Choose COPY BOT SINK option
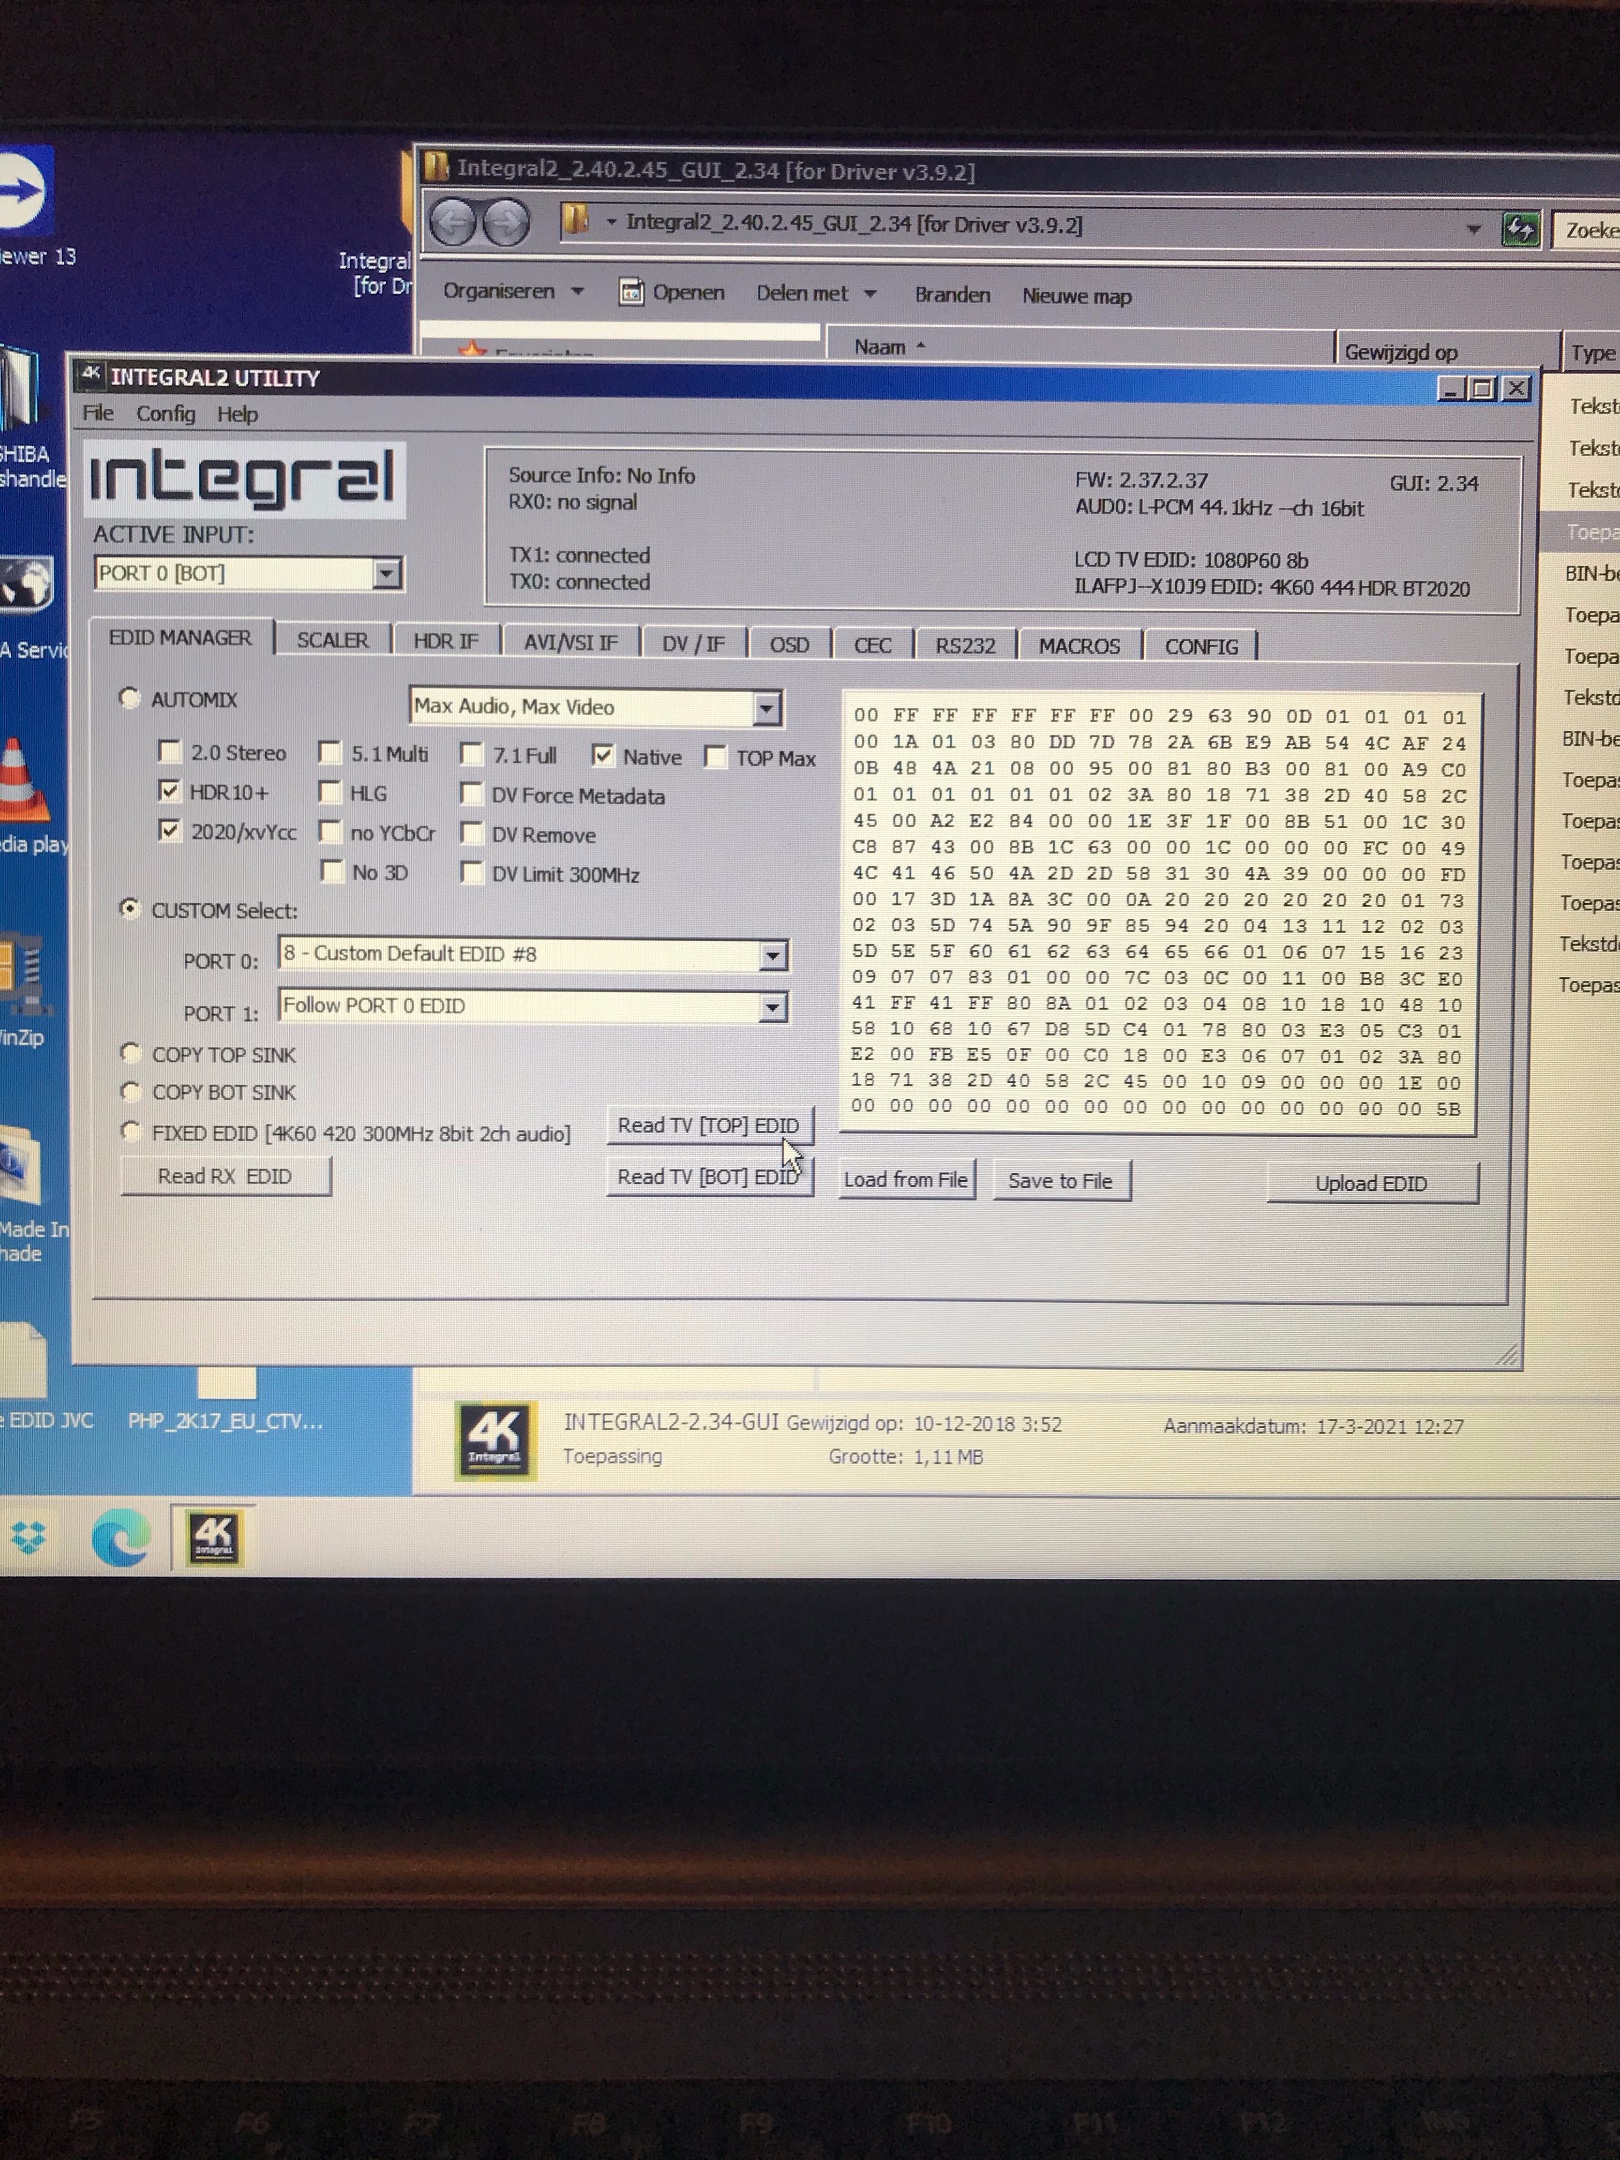Viewport: 1620px width, 2160px height. [129, 1091]
